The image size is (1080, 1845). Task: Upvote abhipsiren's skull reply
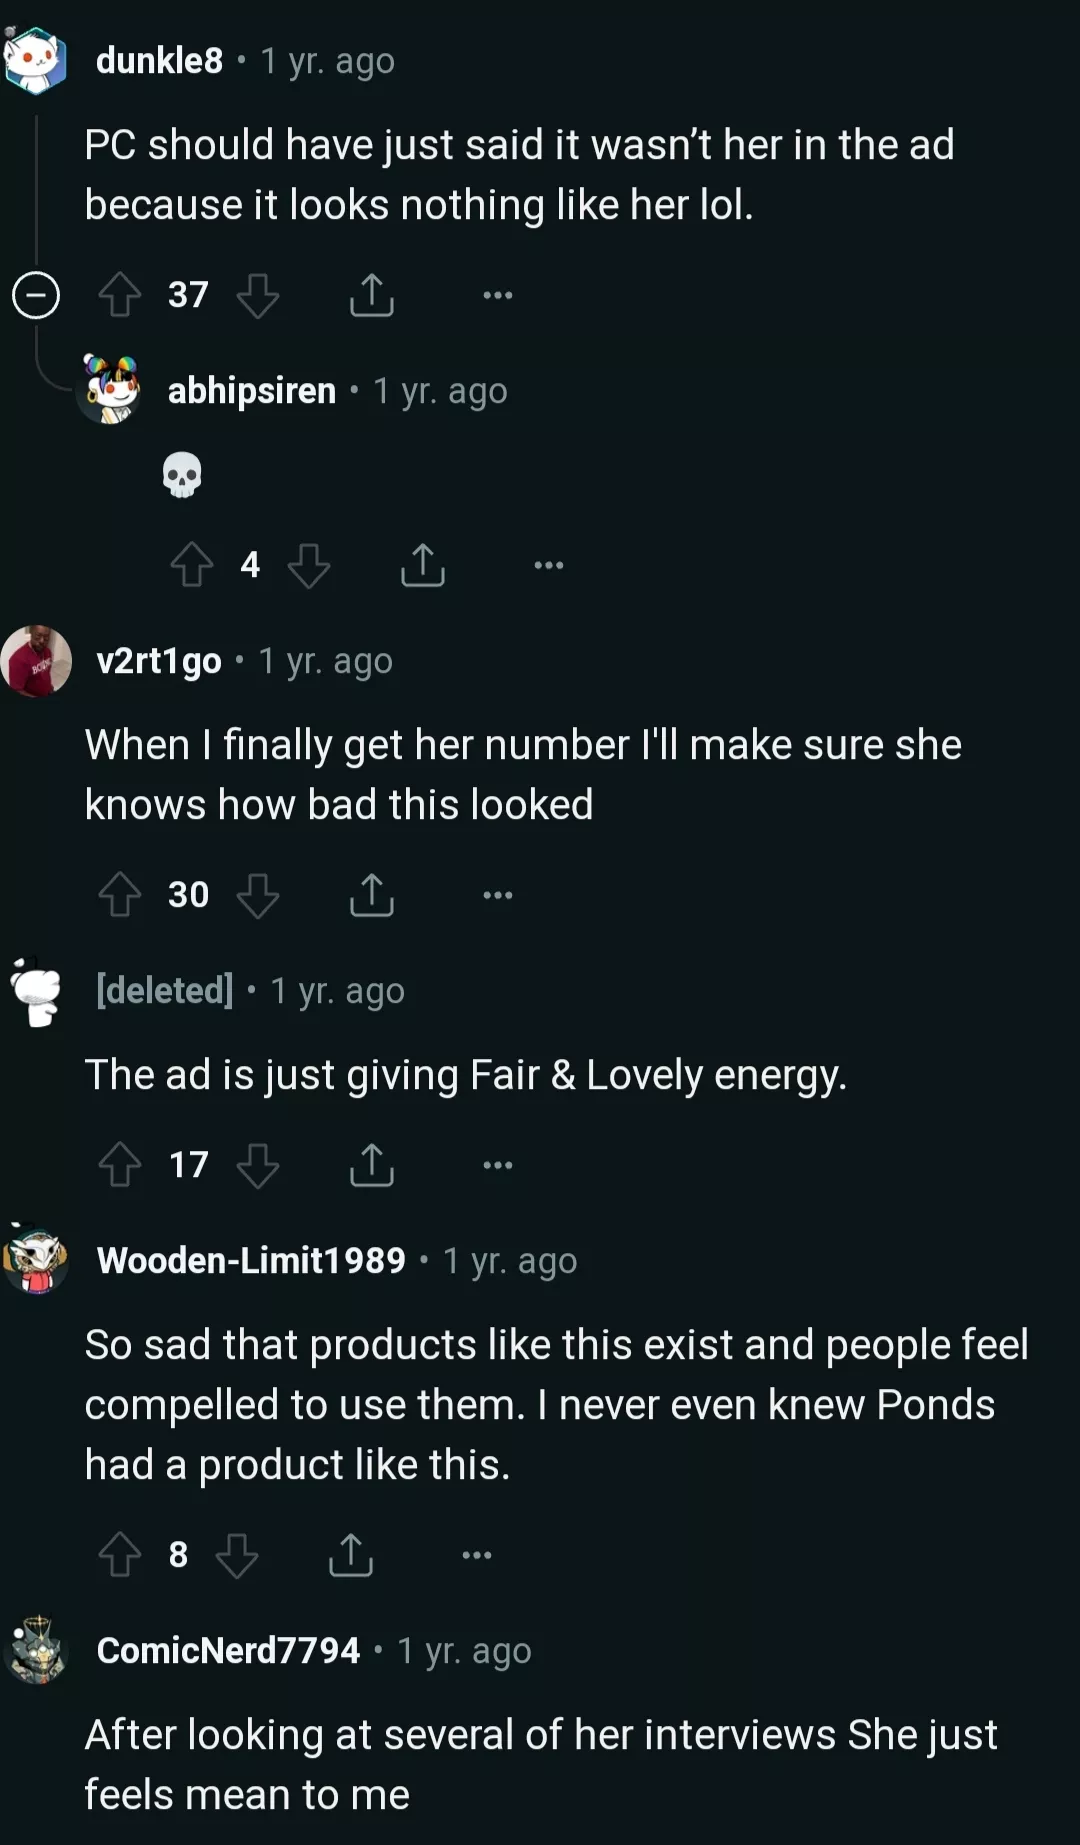(192, 565)
